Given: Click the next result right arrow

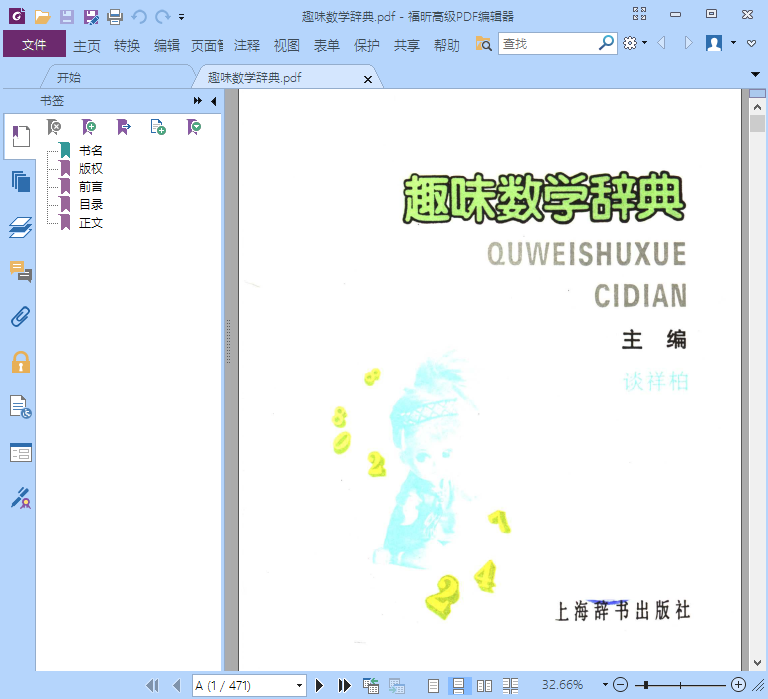Looking at the screenshot, I should click(x=688, y=43).
